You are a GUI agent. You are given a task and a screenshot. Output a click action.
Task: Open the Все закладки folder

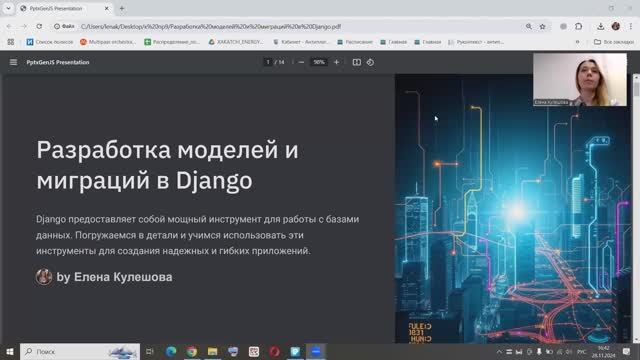coord(614,42)
